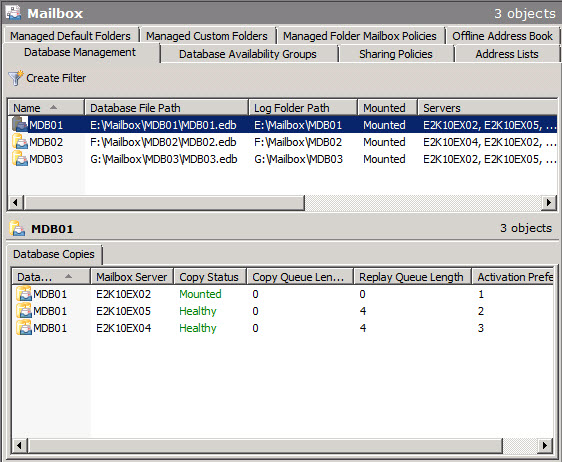Switch to the Database Availability Groups tab
This screenshot has height=462, width=562.
(248, 54)
